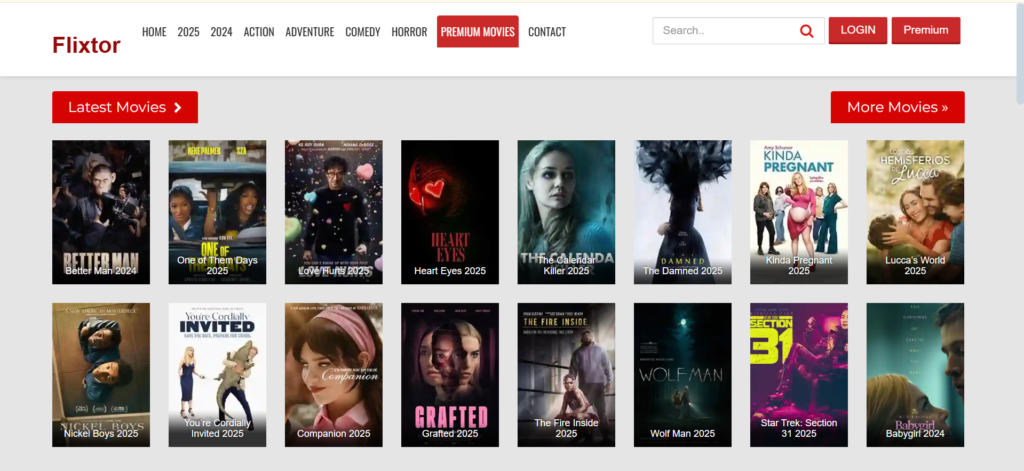Click the red Premium button next to LOGIN

925,30
